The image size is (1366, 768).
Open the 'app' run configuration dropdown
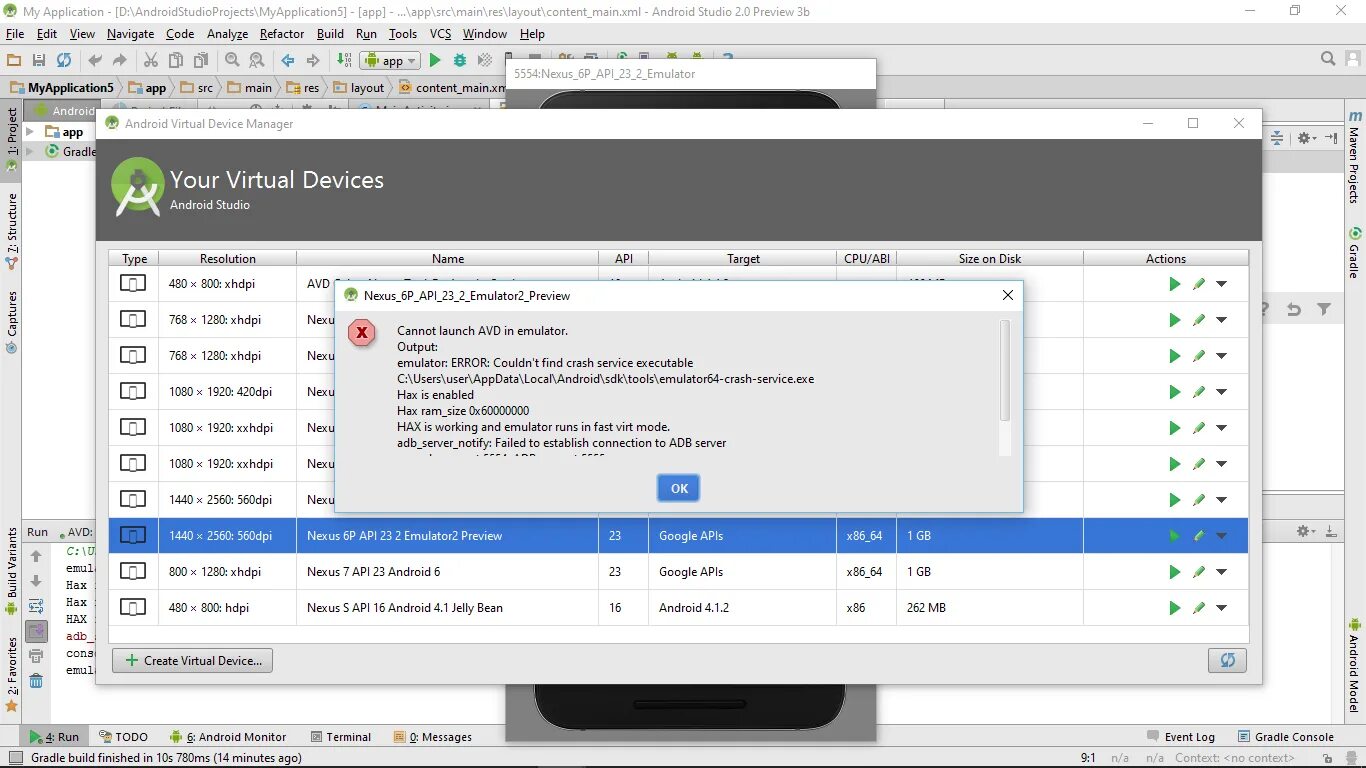coord(390,61)
